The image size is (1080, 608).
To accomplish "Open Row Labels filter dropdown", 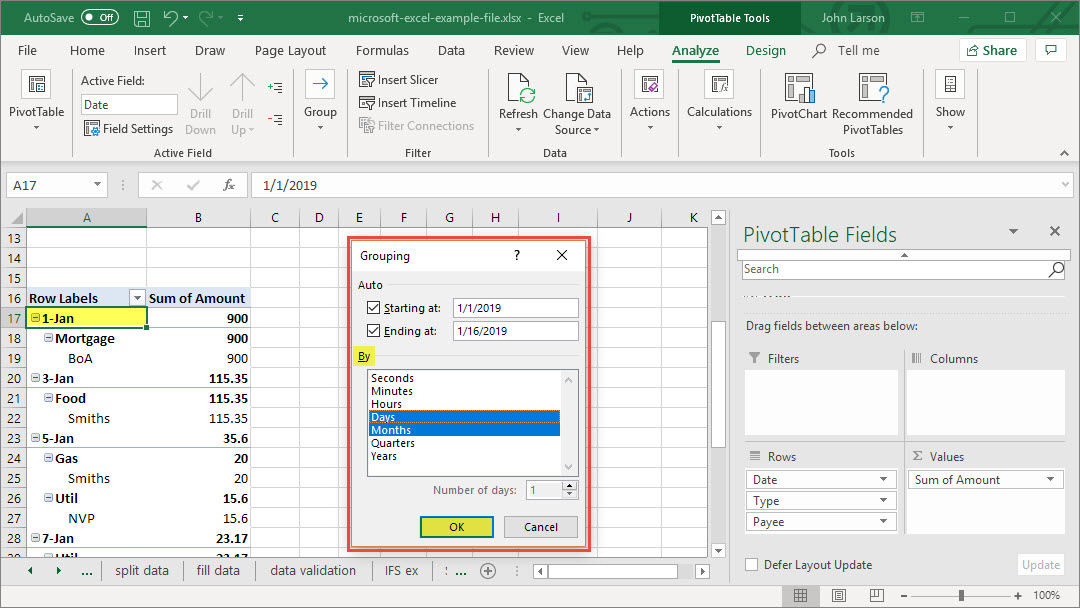I will 137,298.
